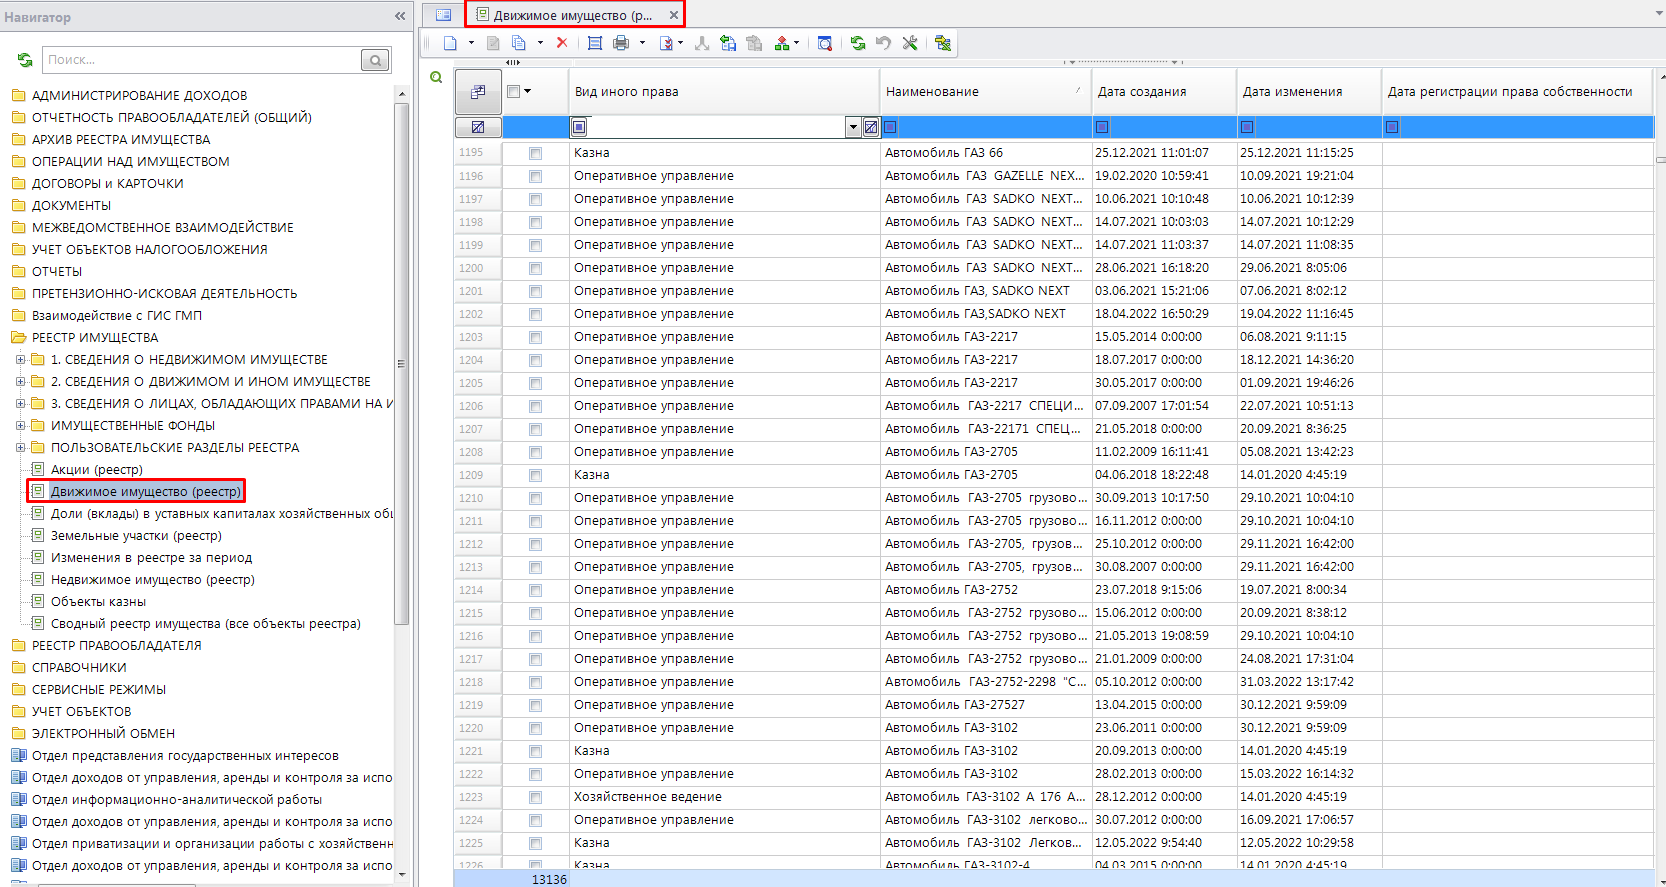The image size is (1666, 887).
Task: Sort by Дата создания column header
Action: [1164, 91]
